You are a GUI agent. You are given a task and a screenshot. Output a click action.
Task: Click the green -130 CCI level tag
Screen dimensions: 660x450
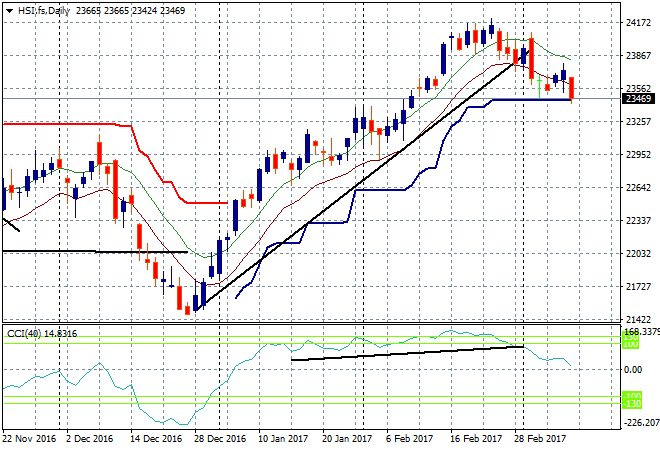coord(632,404)
